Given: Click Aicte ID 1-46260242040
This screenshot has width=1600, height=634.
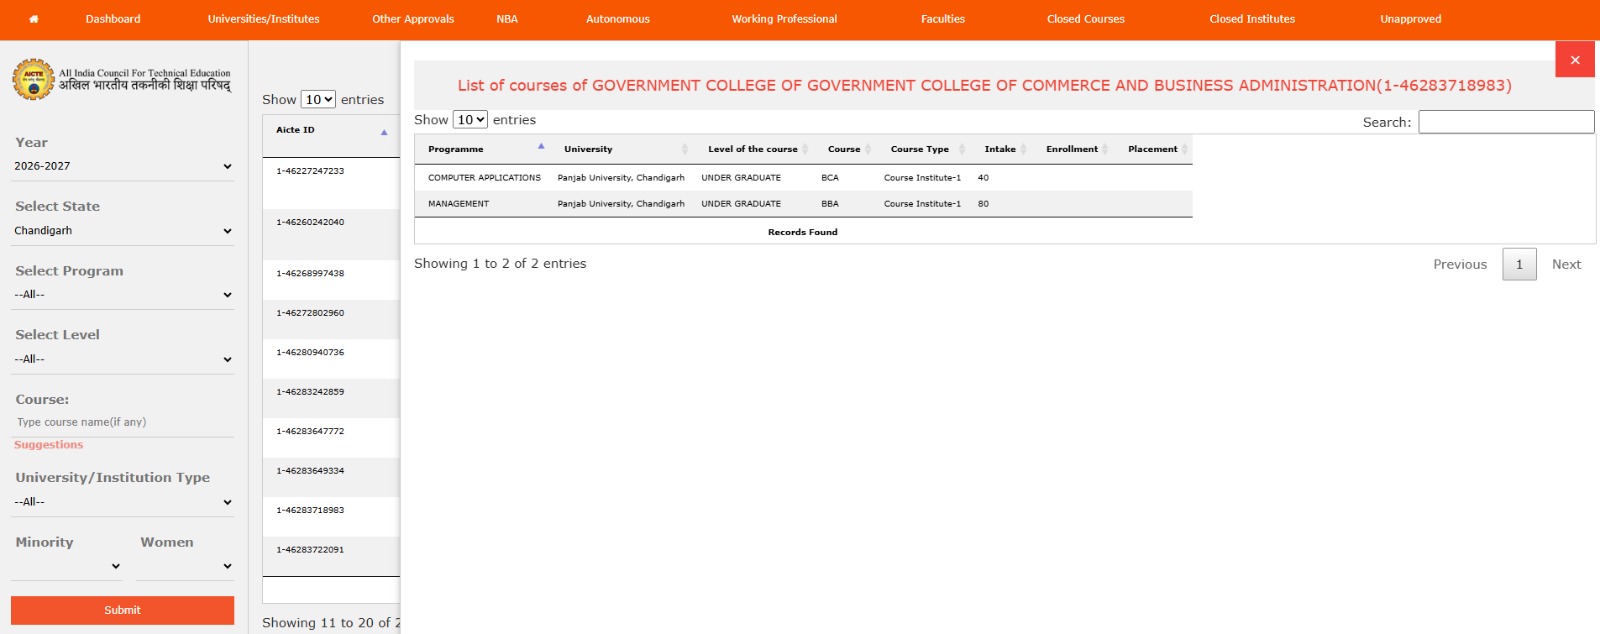Looking at the screenshot, I should pos(310,222).
